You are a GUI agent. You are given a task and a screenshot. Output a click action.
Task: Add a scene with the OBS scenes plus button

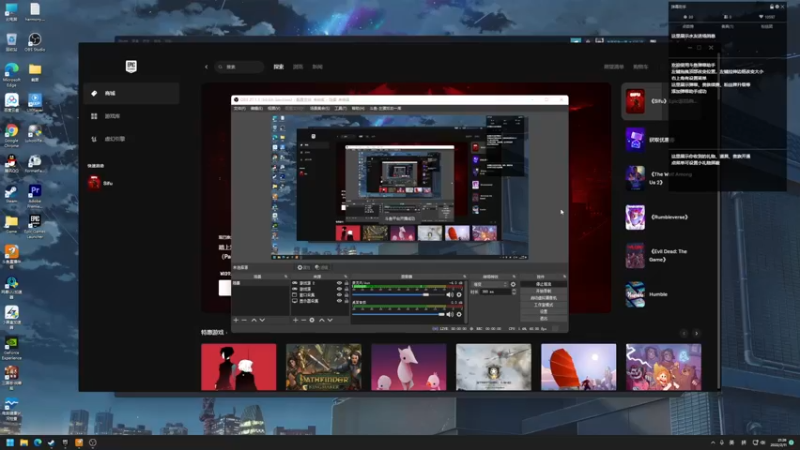[x=236, y=320]
